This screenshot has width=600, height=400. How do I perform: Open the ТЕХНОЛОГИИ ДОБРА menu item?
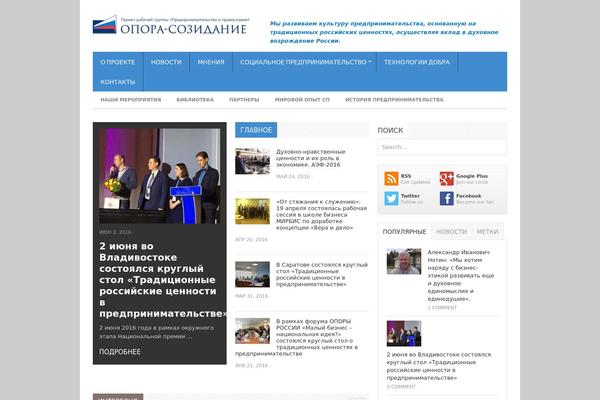pyautogui.click(x=417, y=62)
